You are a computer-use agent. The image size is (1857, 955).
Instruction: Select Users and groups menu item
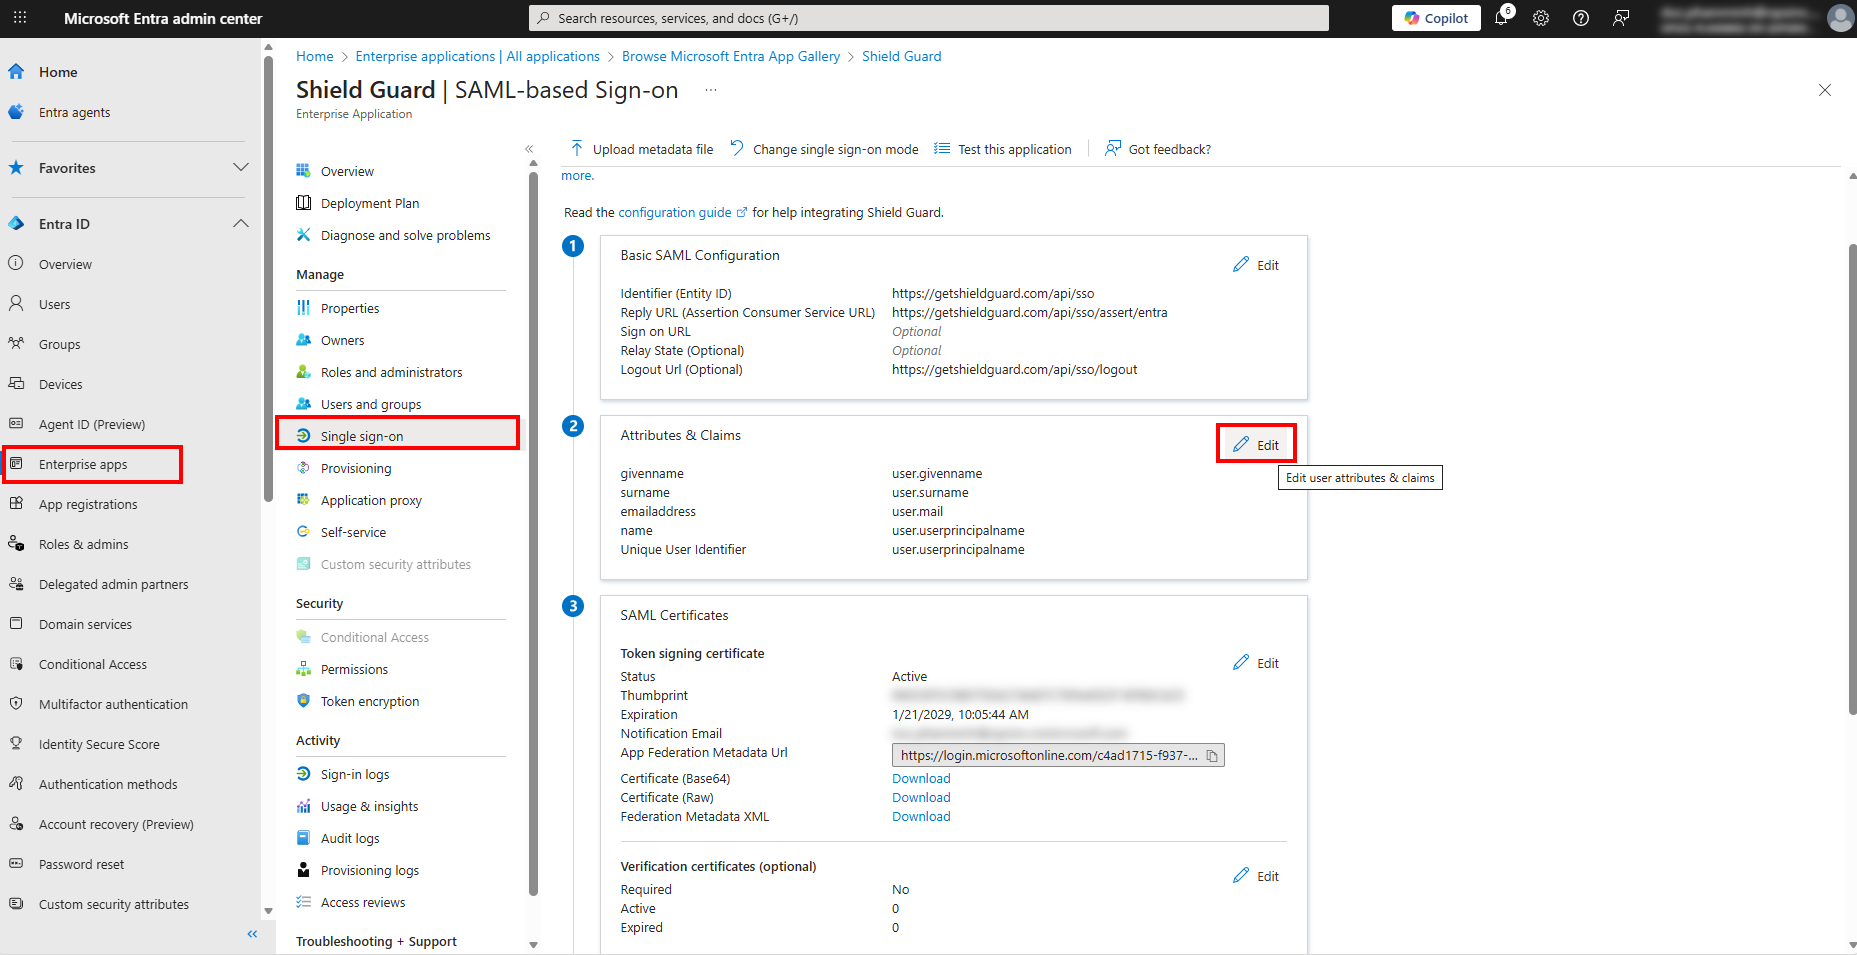pyautogui.click(x=371, y=405)
